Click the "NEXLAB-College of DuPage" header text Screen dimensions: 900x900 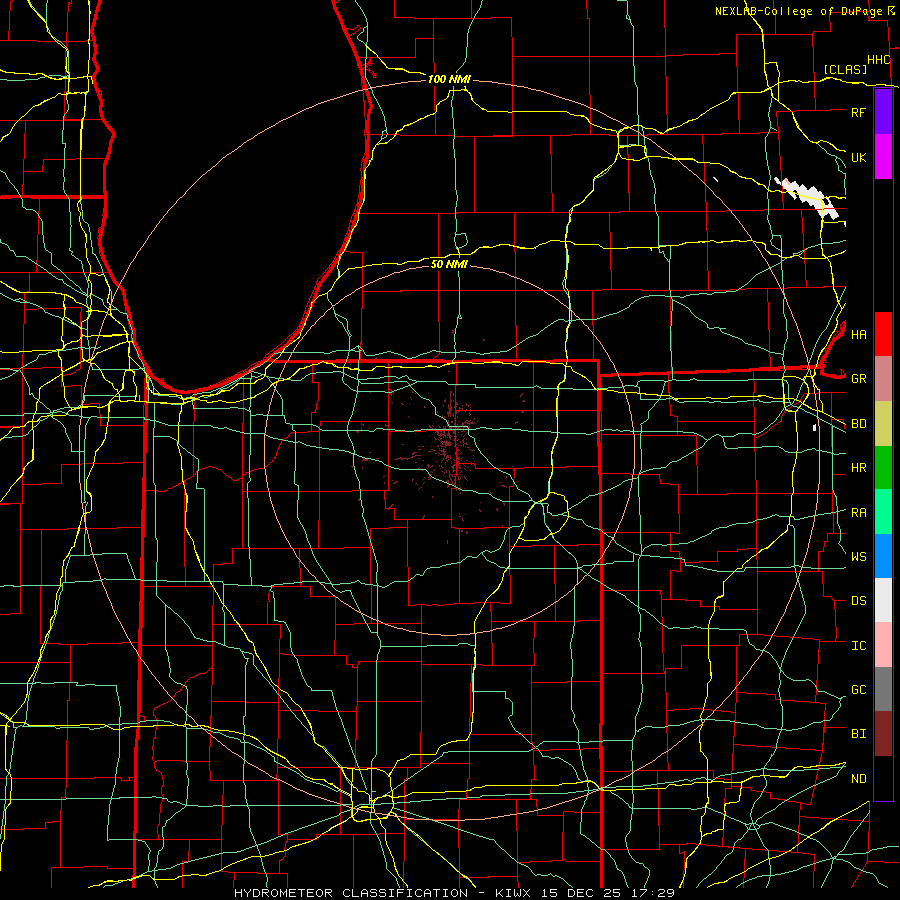[799, 11]
